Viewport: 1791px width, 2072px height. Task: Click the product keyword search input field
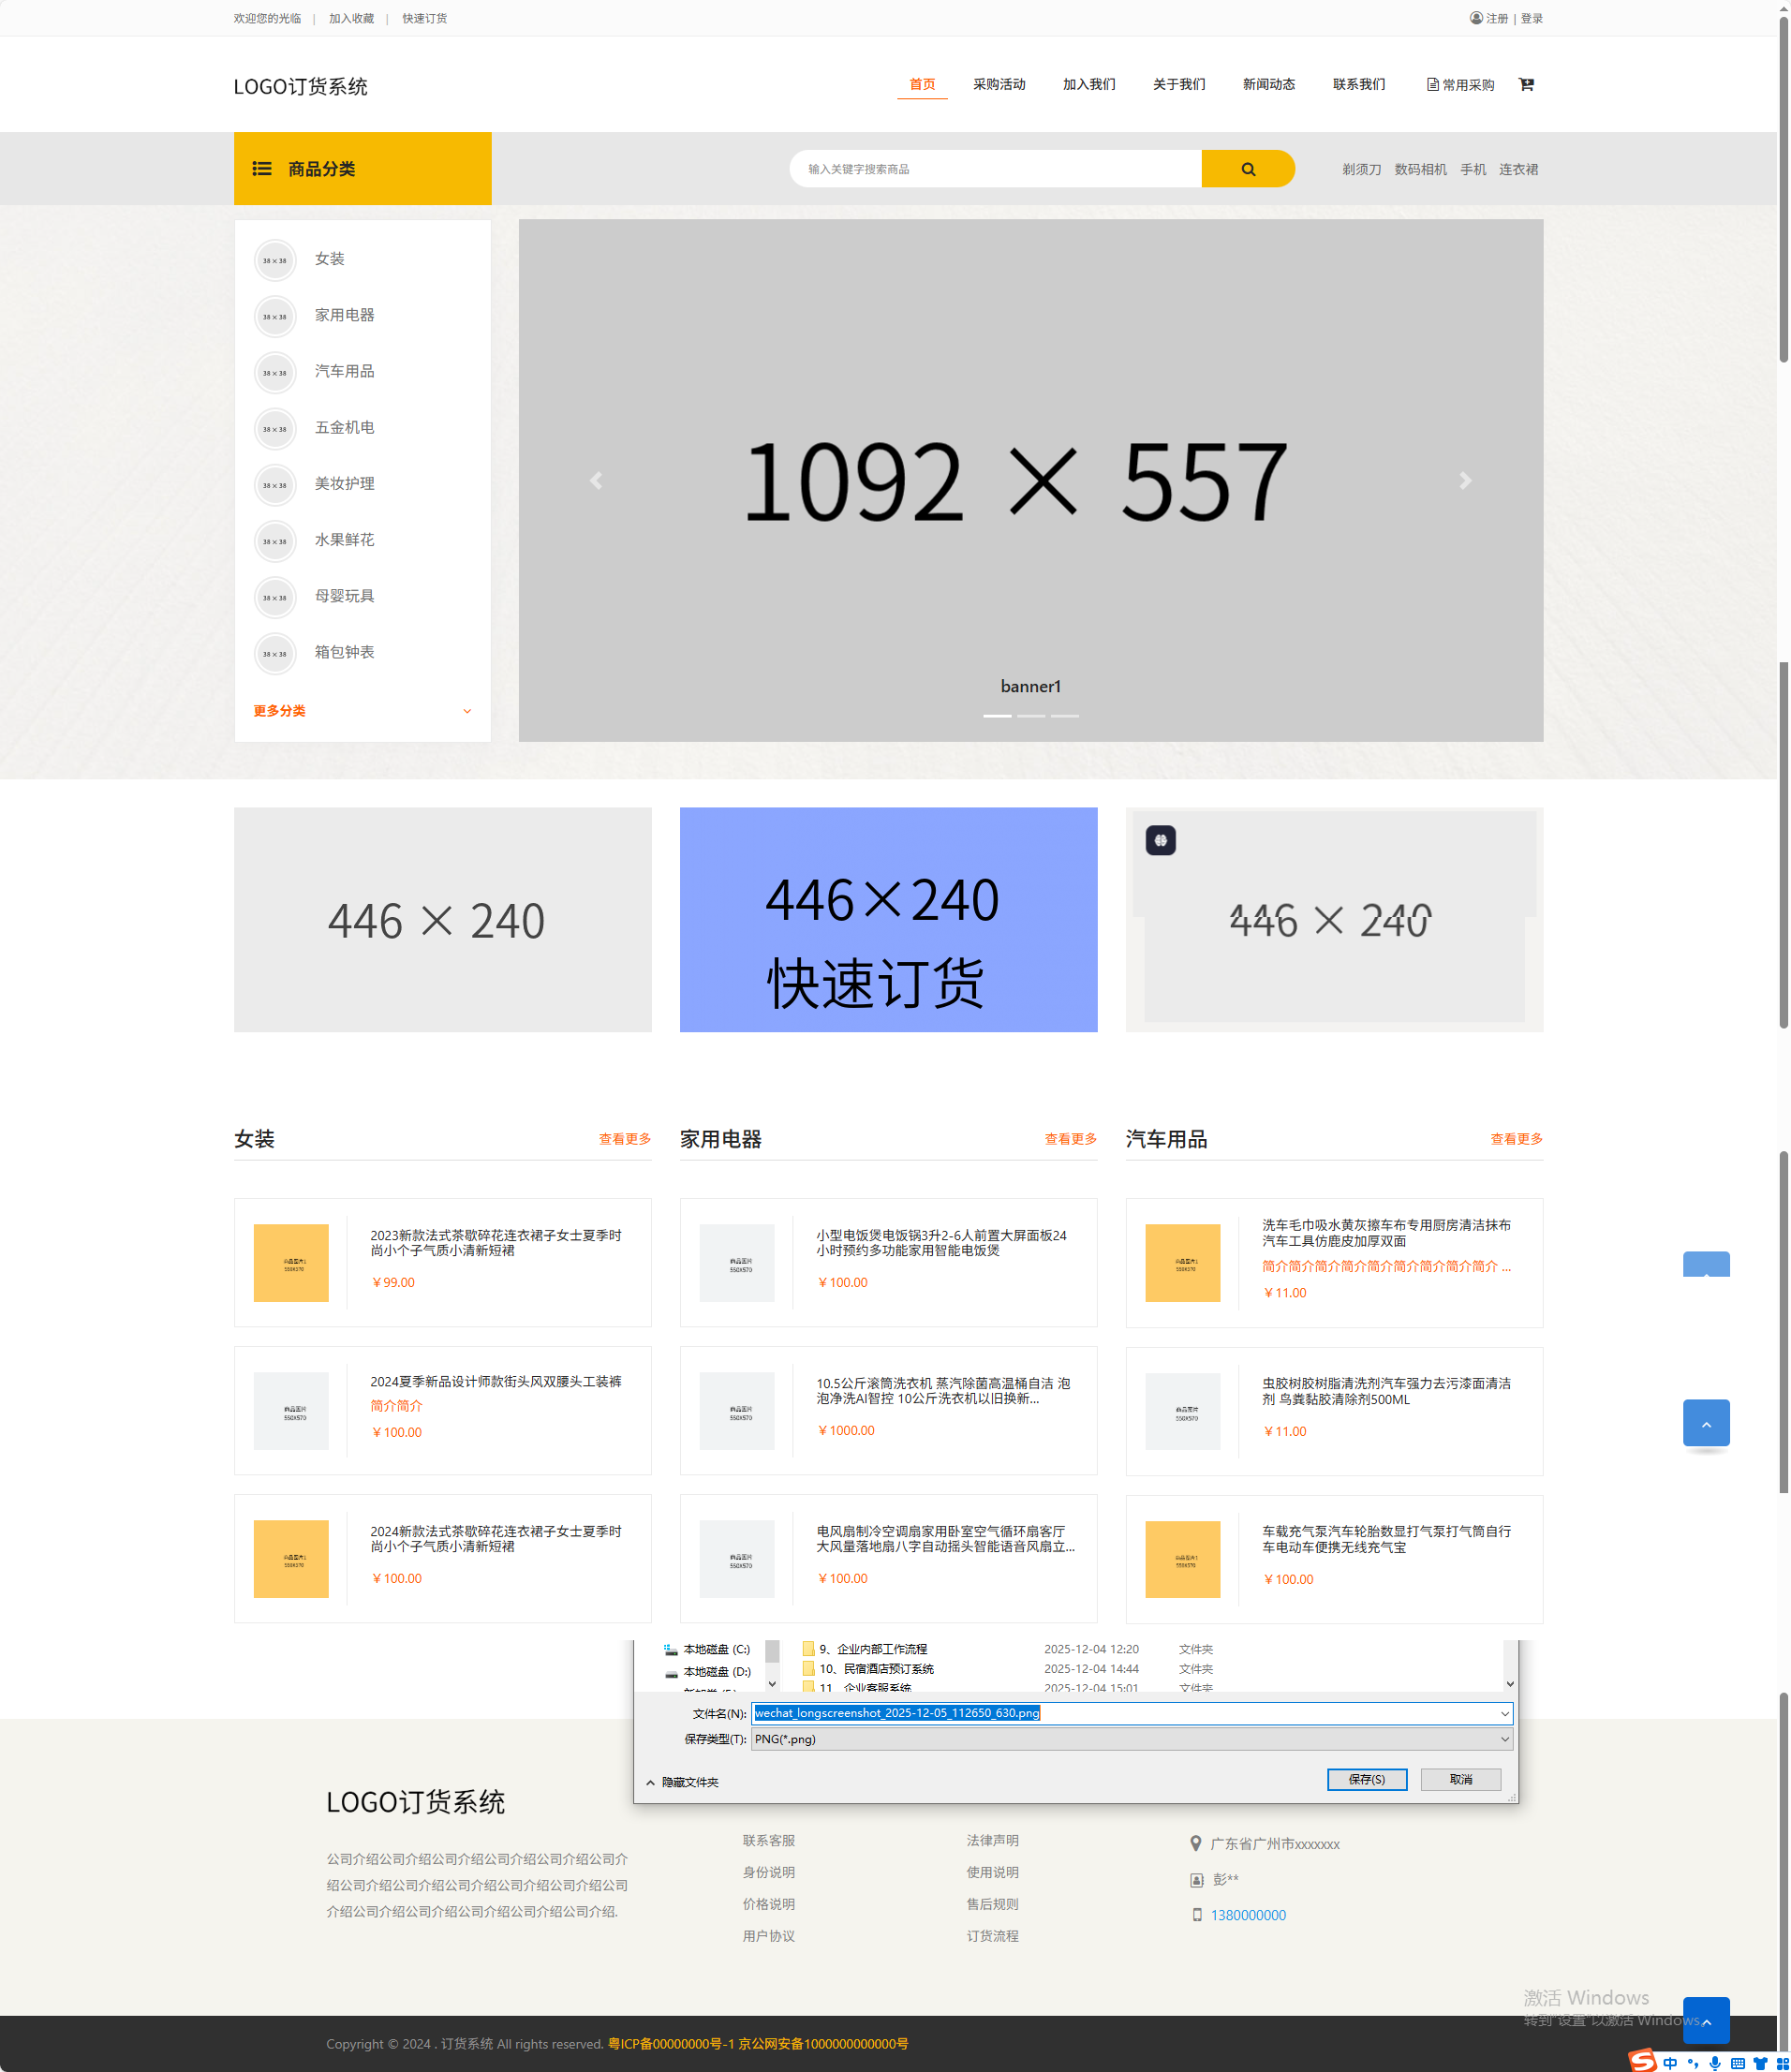[995, 169]
